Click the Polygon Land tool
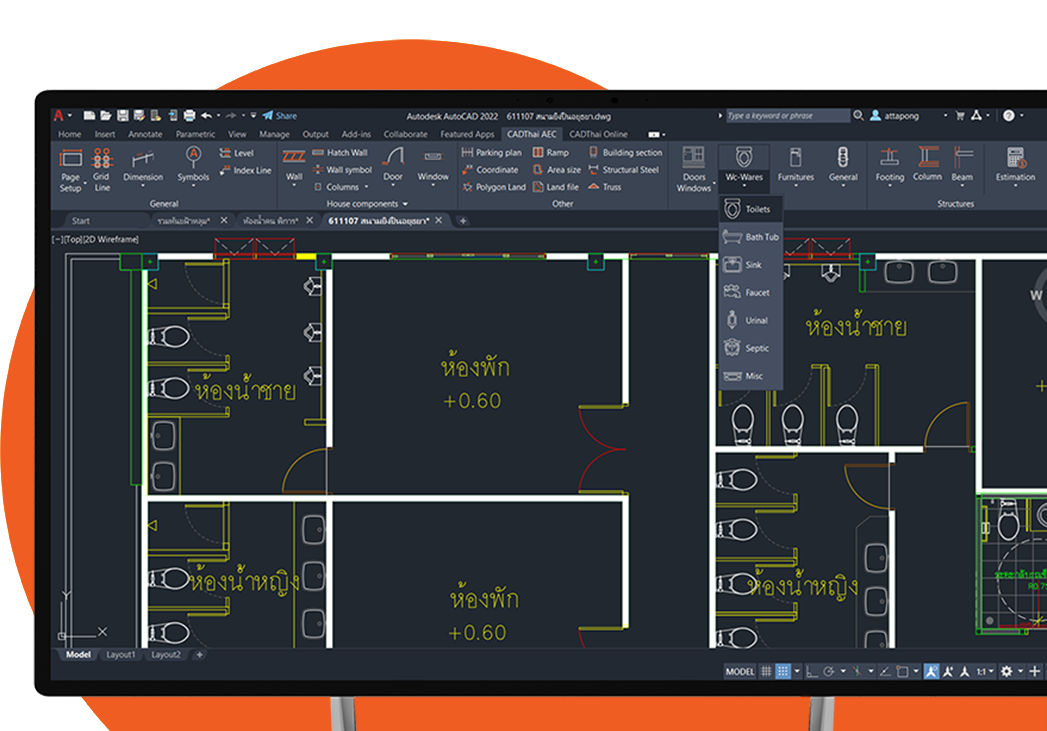The width and height of the screenshot is (1047, 731). pyautogui.click(x=494, y=187)
